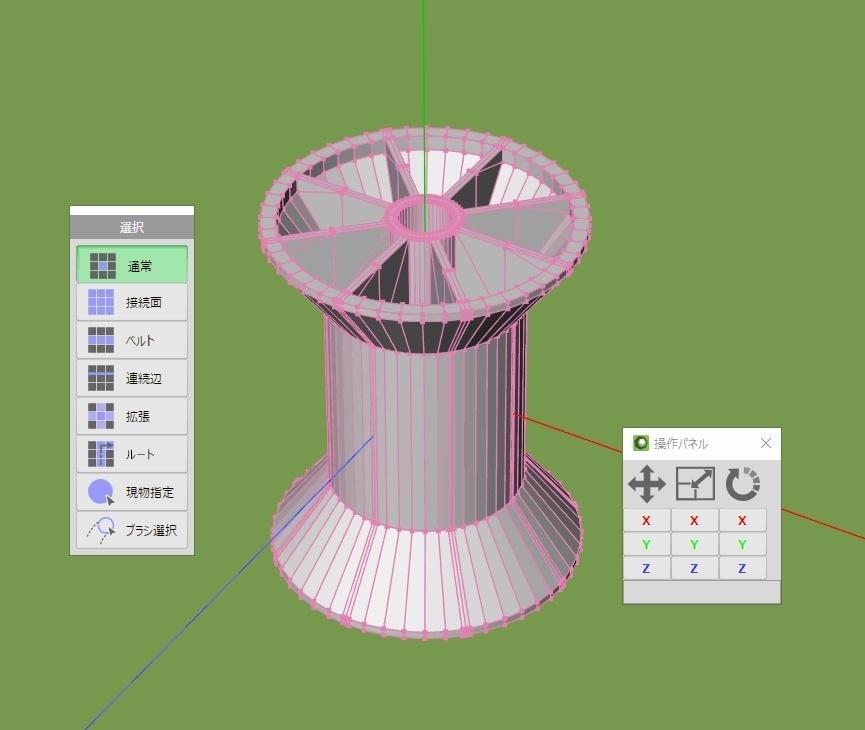
Task: Activate the ブラシ選択 brush selection tool
Action: pos(131,531)
